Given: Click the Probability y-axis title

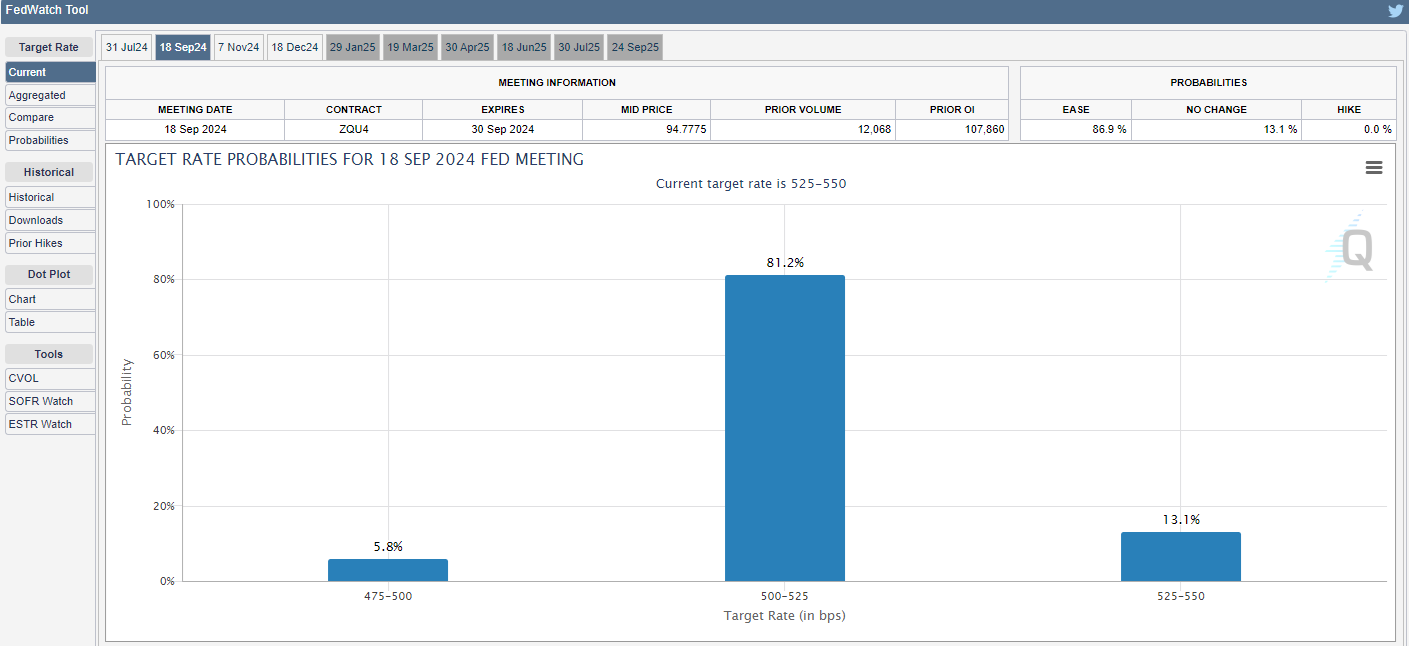Looking at the screenshot, I should click(127, 392).
